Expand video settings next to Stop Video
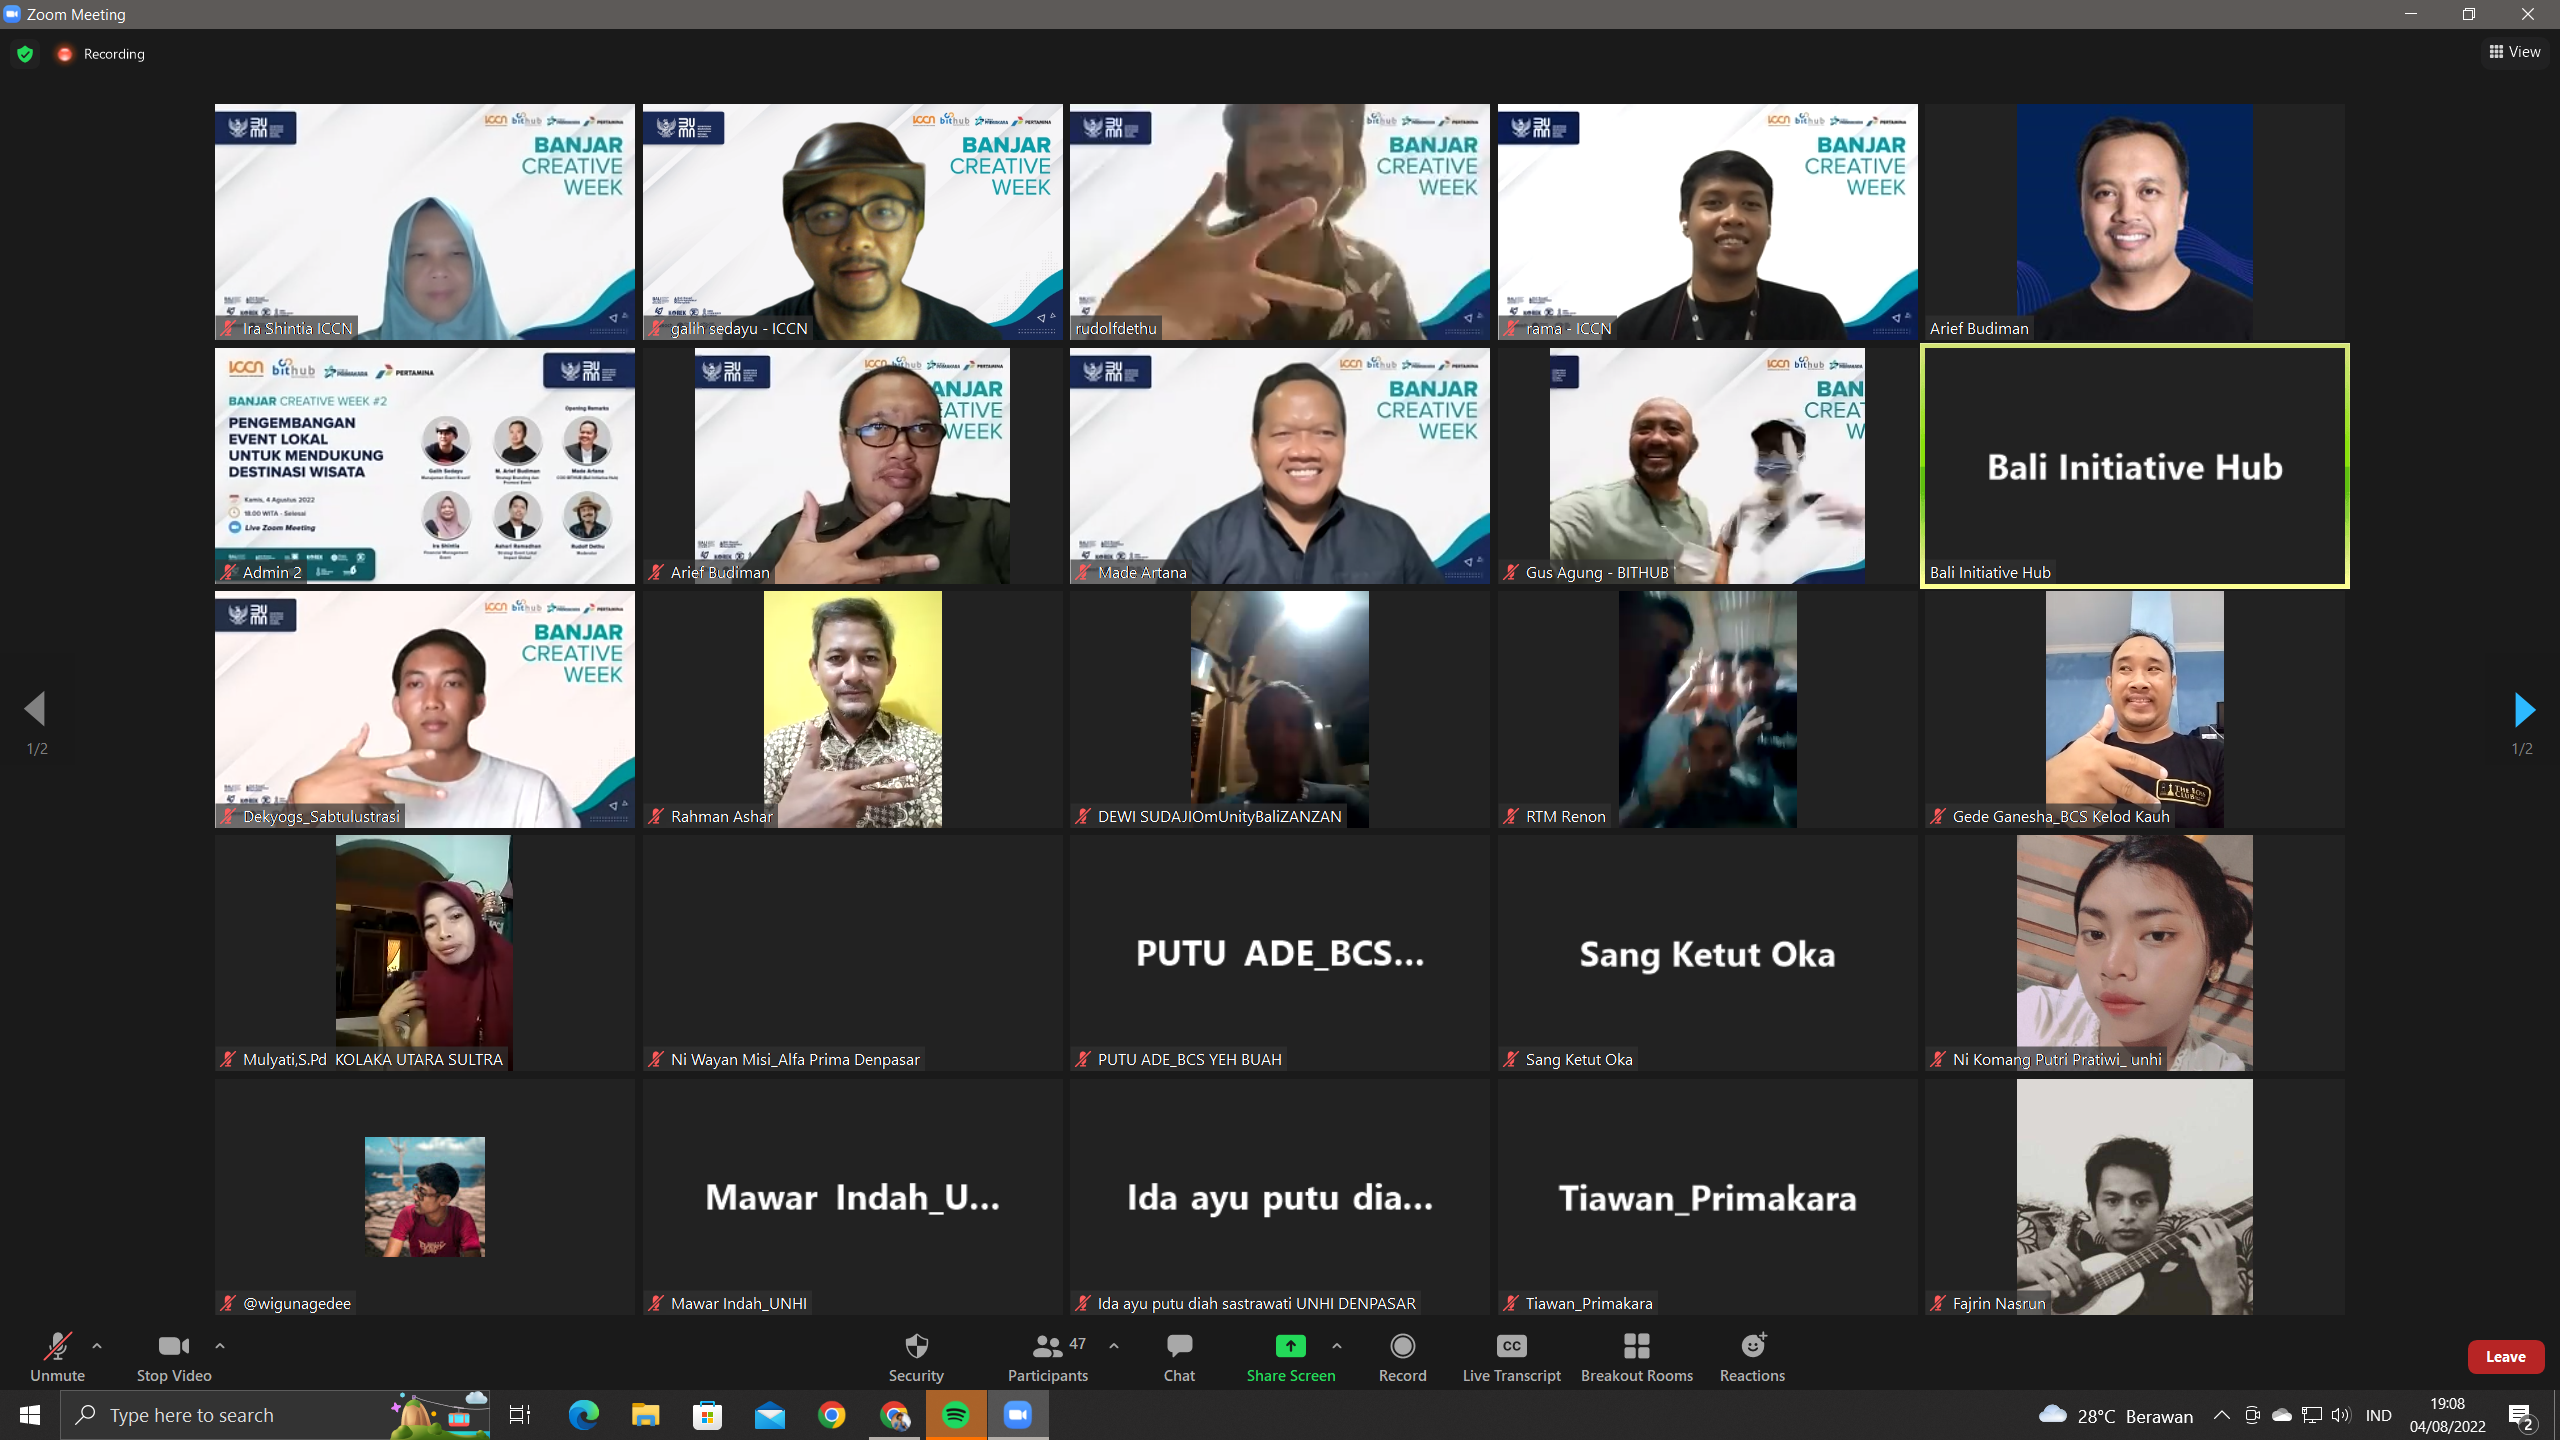This screenshot has width=2560, height=1440. [219, 1345]
